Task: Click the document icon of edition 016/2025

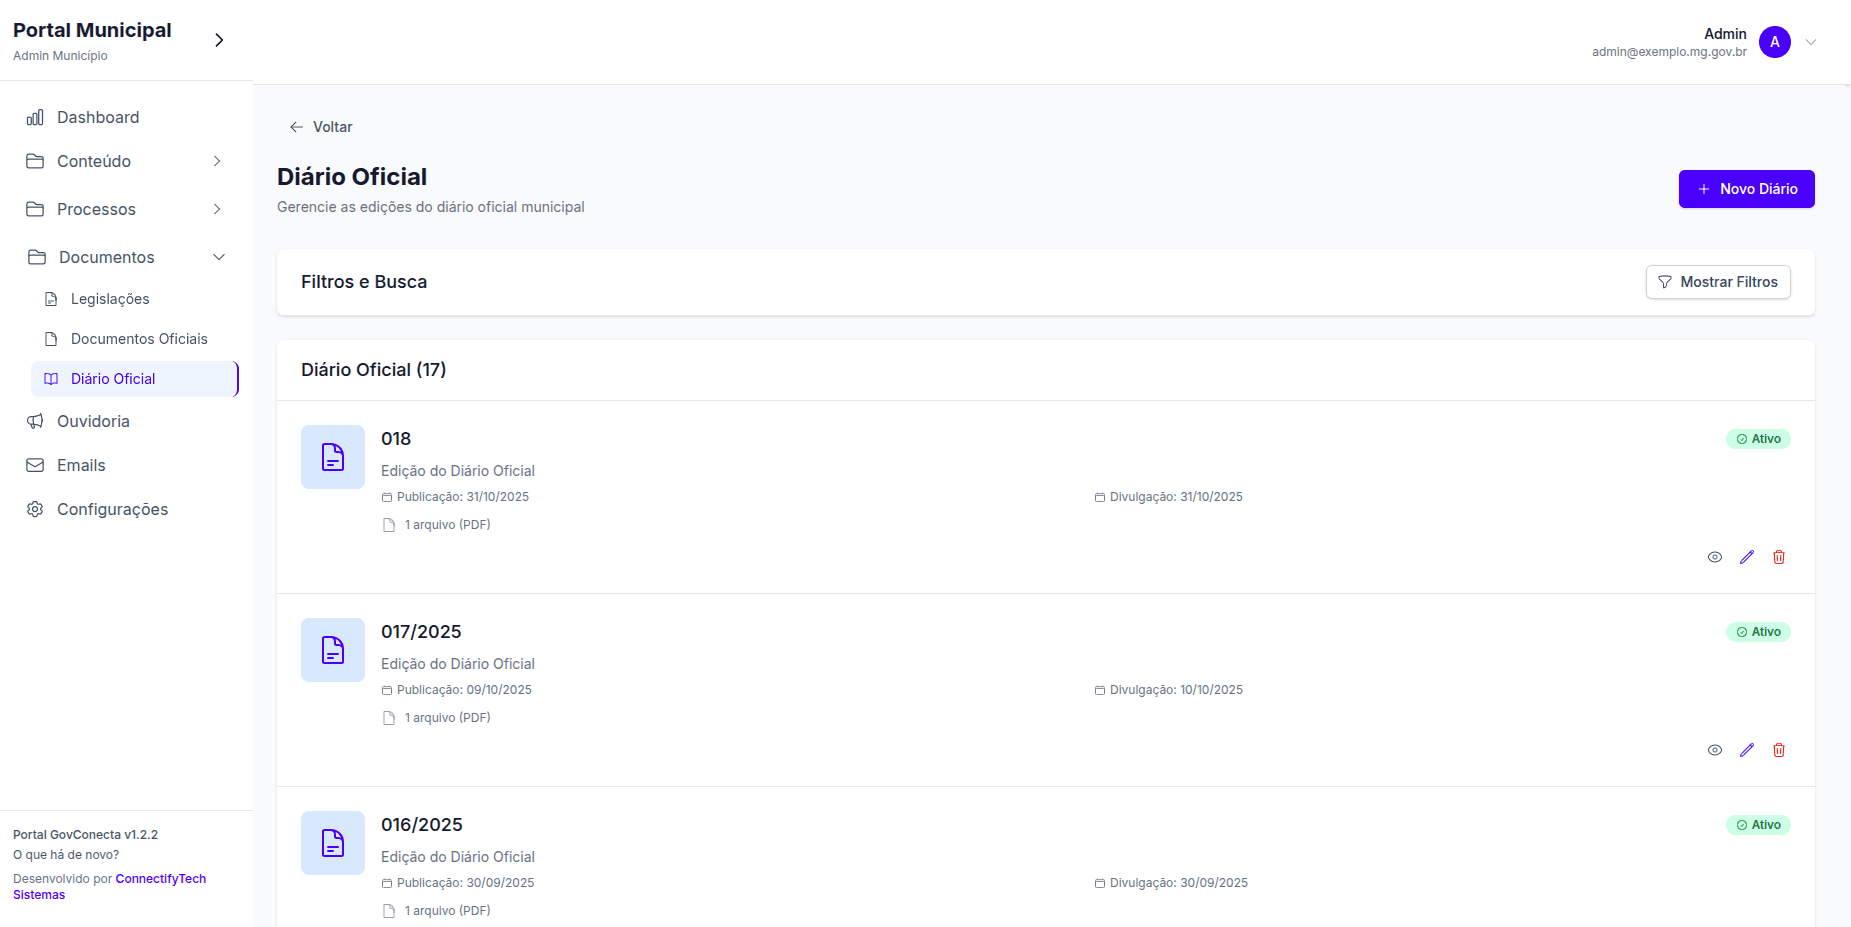Action: click(x=332, y=843)
